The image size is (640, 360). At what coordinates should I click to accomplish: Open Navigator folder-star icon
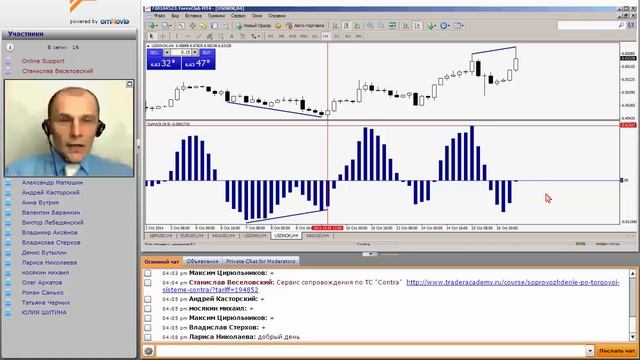[x=203, y=26]
